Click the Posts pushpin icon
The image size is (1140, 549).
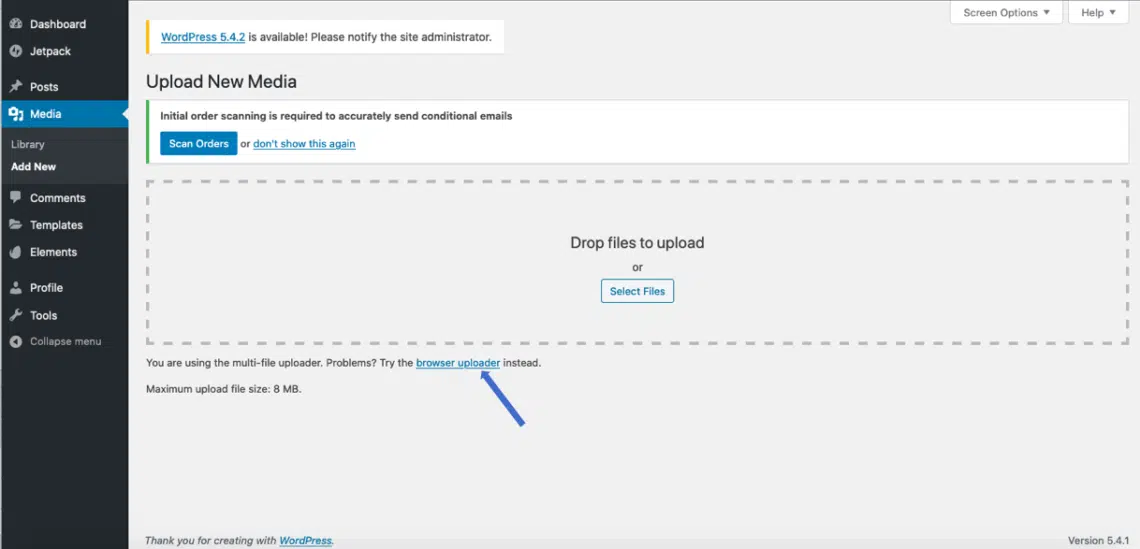(15, 87)
